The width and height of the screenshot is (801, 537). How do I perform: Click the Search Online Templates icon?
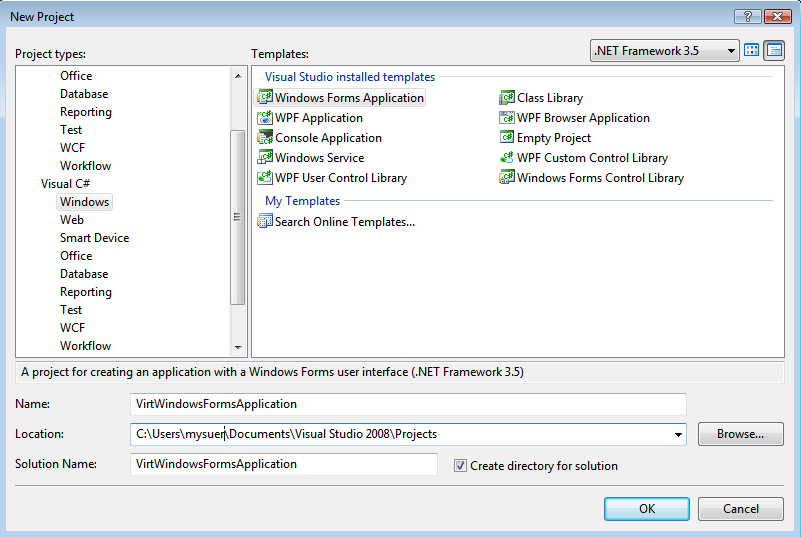point(265,222)
